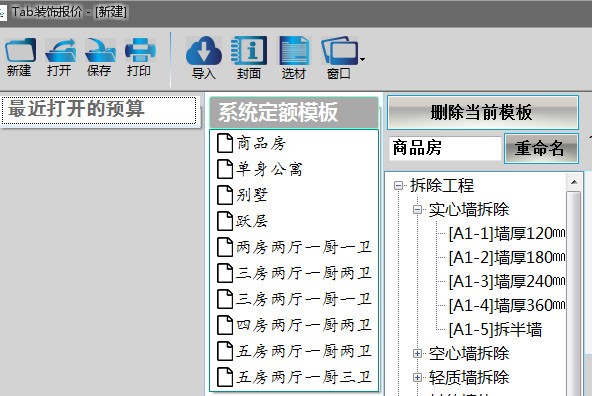Click the template name field containing 商品房

pyautogui.click(x=445, y=148)
